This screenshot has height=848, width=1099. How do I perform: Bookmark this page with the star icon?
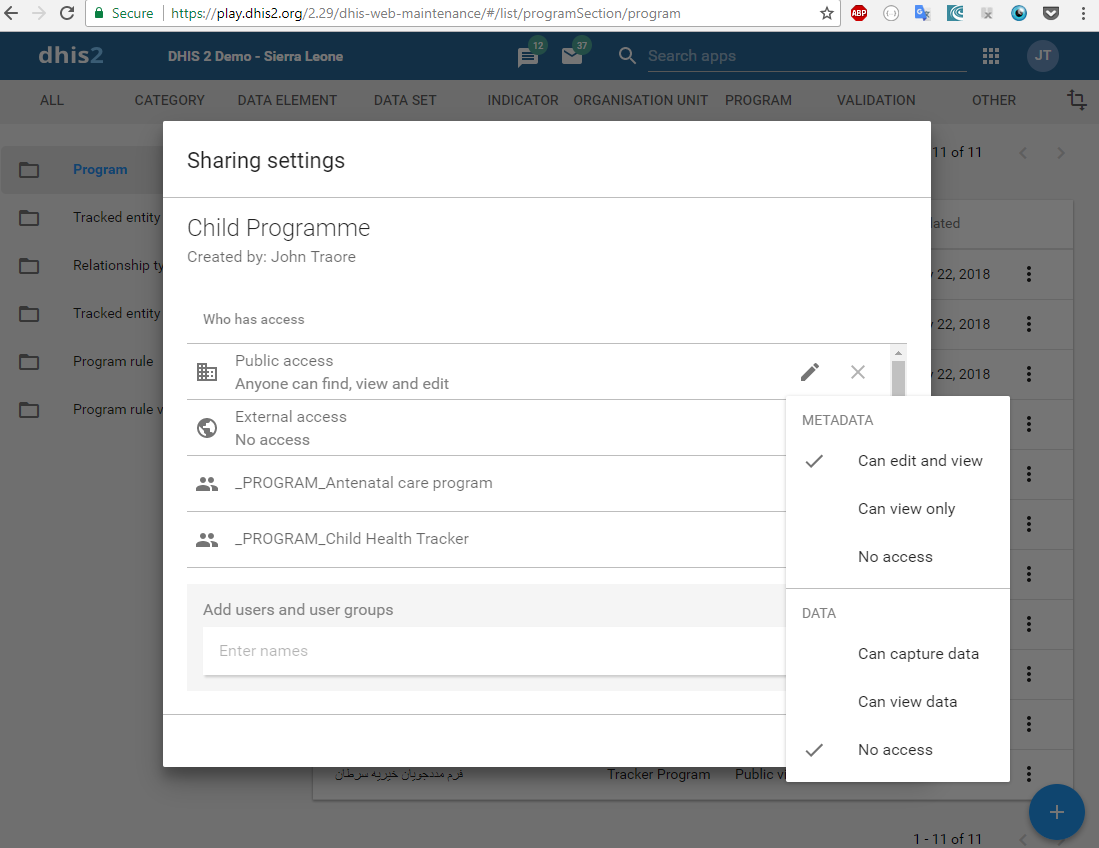826,14
